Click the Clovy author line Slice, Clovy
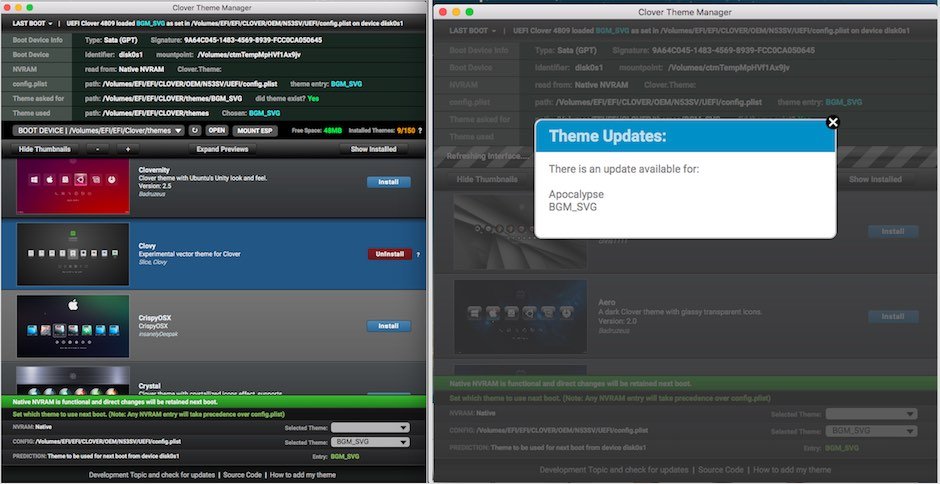 tap(153, 262)
